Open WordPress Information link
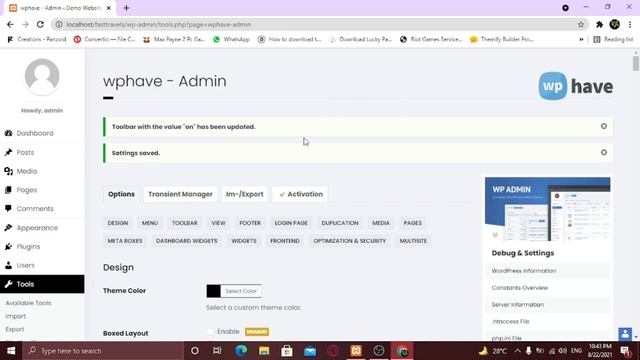 point(524,271)
